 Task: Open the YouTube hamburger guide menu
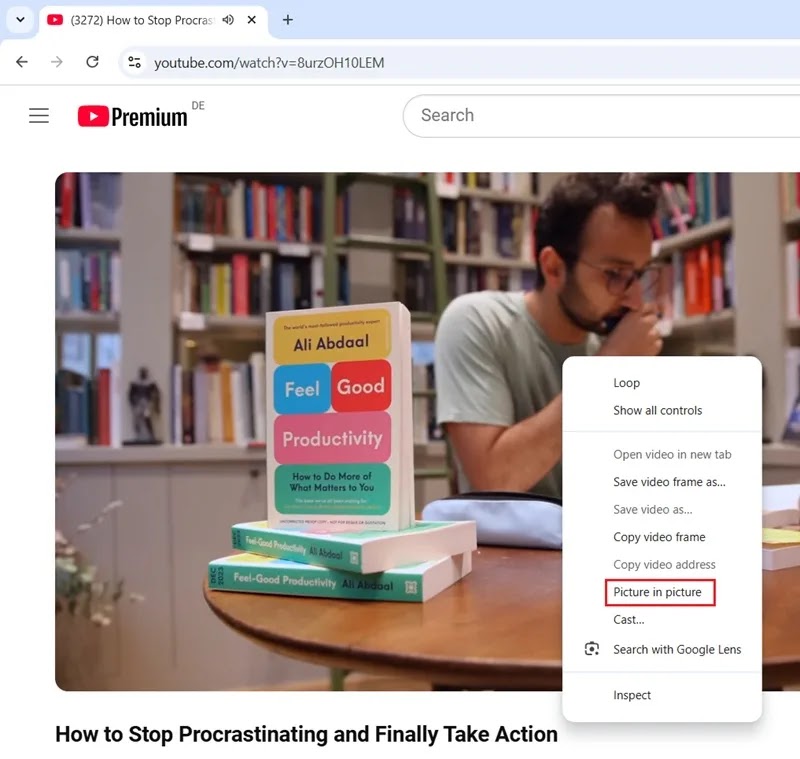[x=39, y=116]
